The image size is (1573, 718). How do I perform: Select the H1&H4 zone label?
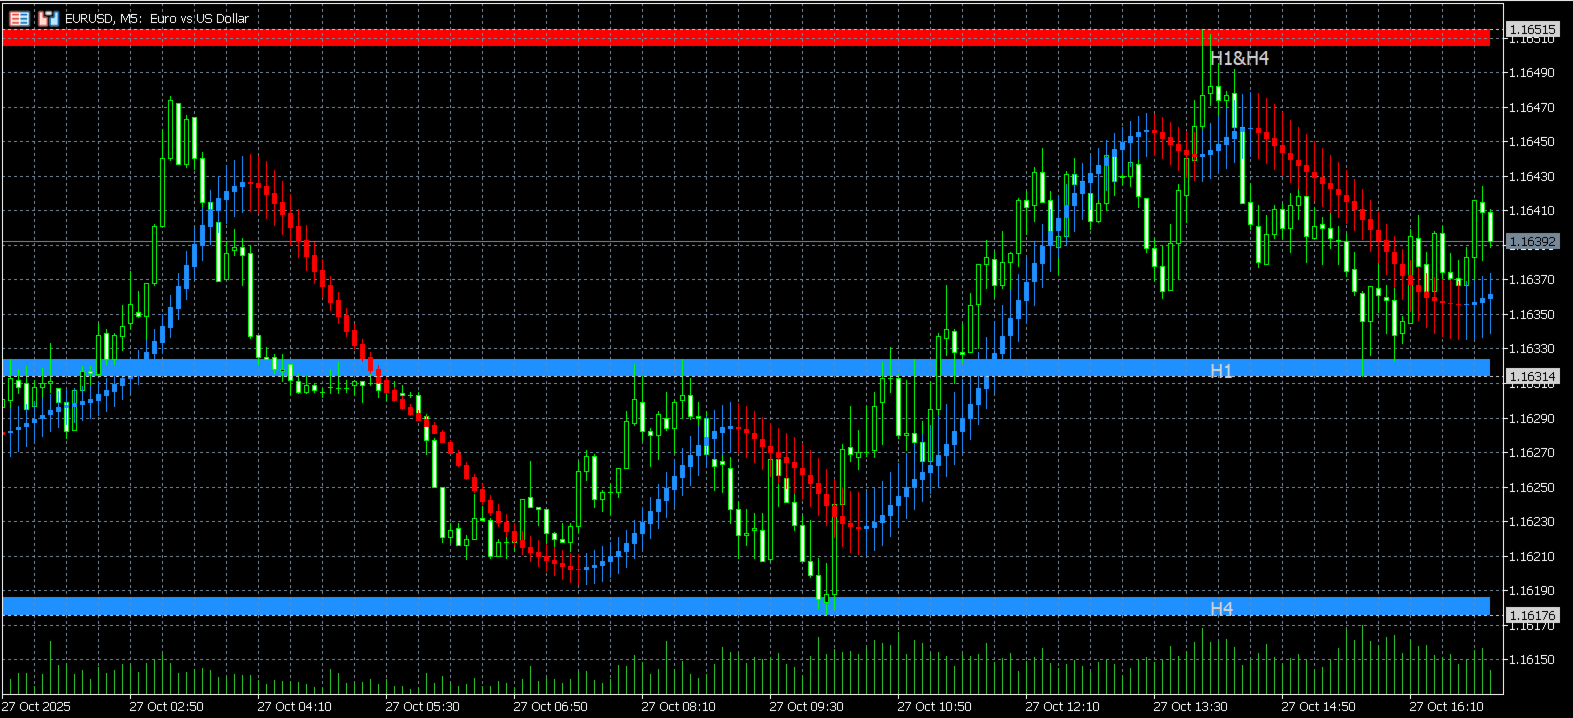[1239, 58]
